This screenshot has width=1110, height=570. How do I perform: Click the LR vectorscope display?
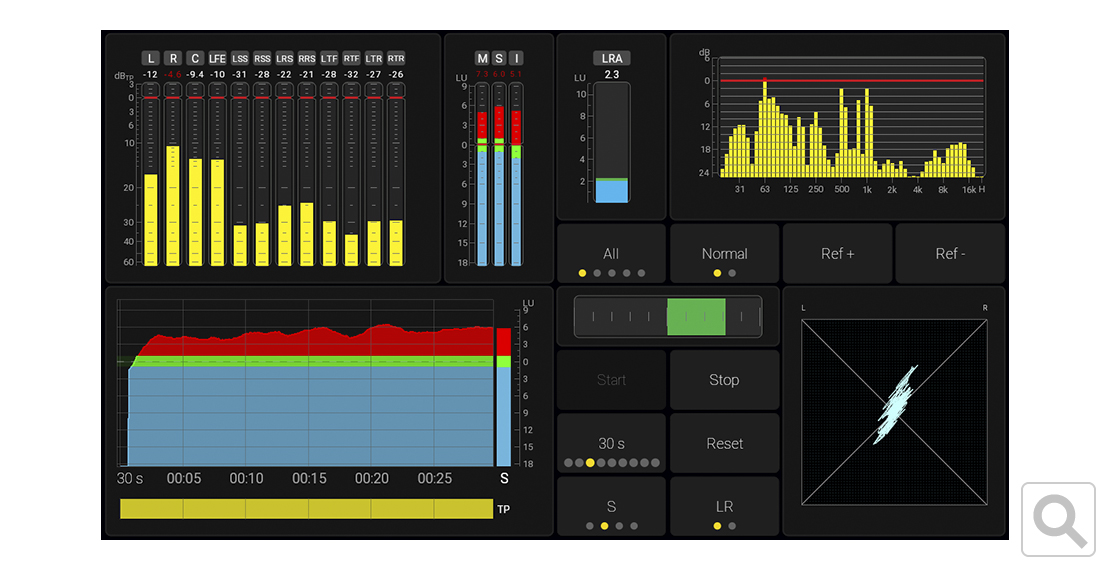pos(894,412)
